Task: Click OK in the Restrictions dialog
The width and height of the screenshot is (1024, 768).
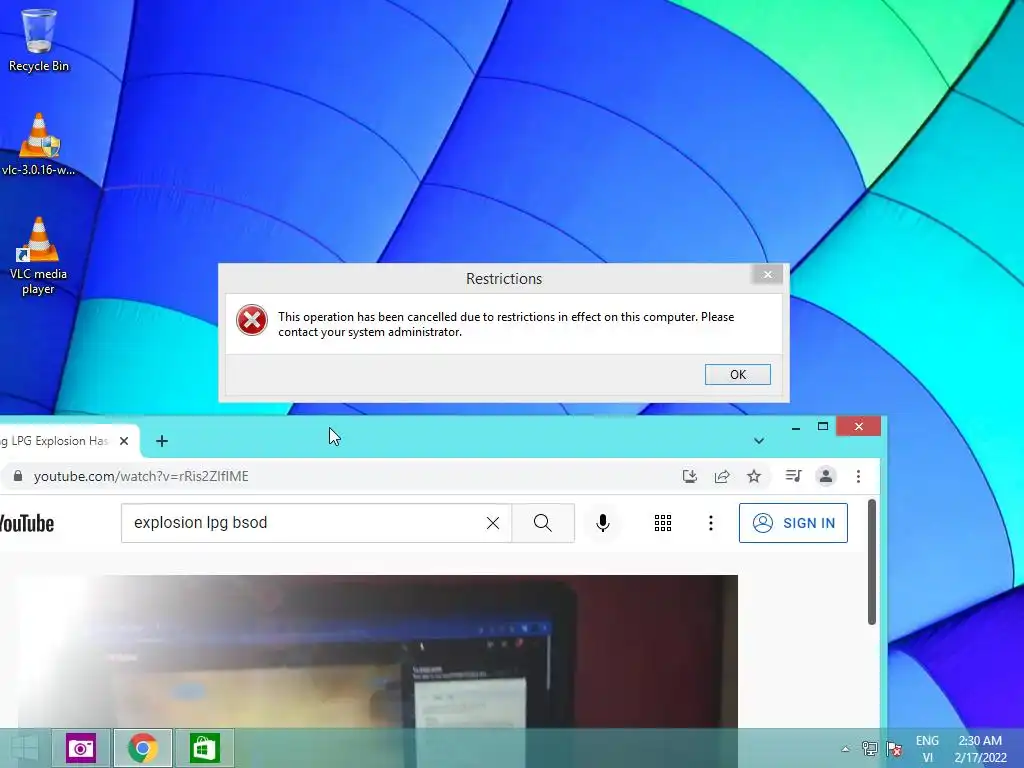Action: (x=737, y=374)
